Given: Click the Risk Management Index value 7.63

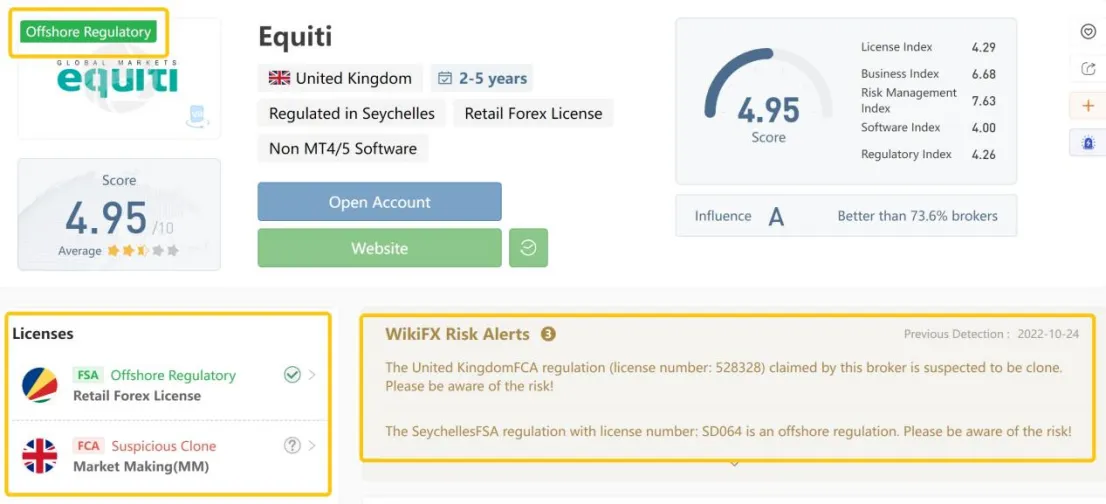Looking at the screenshot, I should coord(983,101).
